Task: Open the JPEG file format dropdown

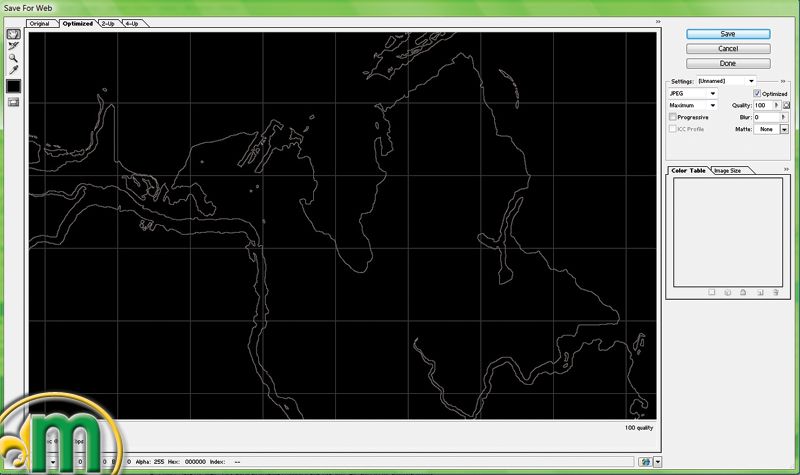Action: (693, 93)
